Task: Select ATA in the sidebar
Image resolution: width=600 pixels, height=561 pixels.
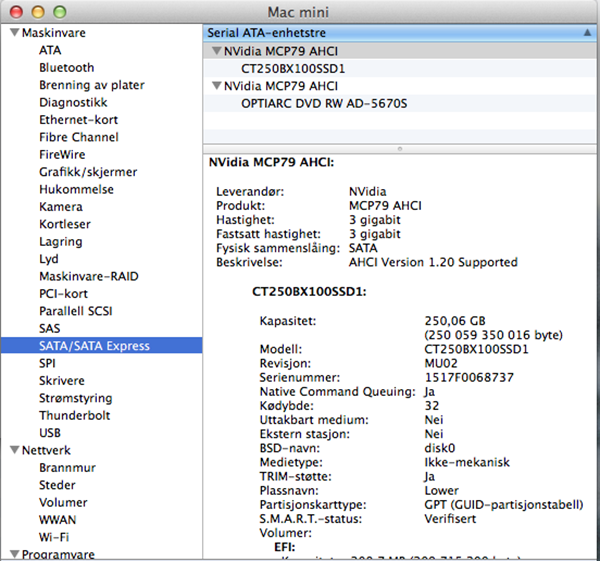Action: [x=50, y=50]
